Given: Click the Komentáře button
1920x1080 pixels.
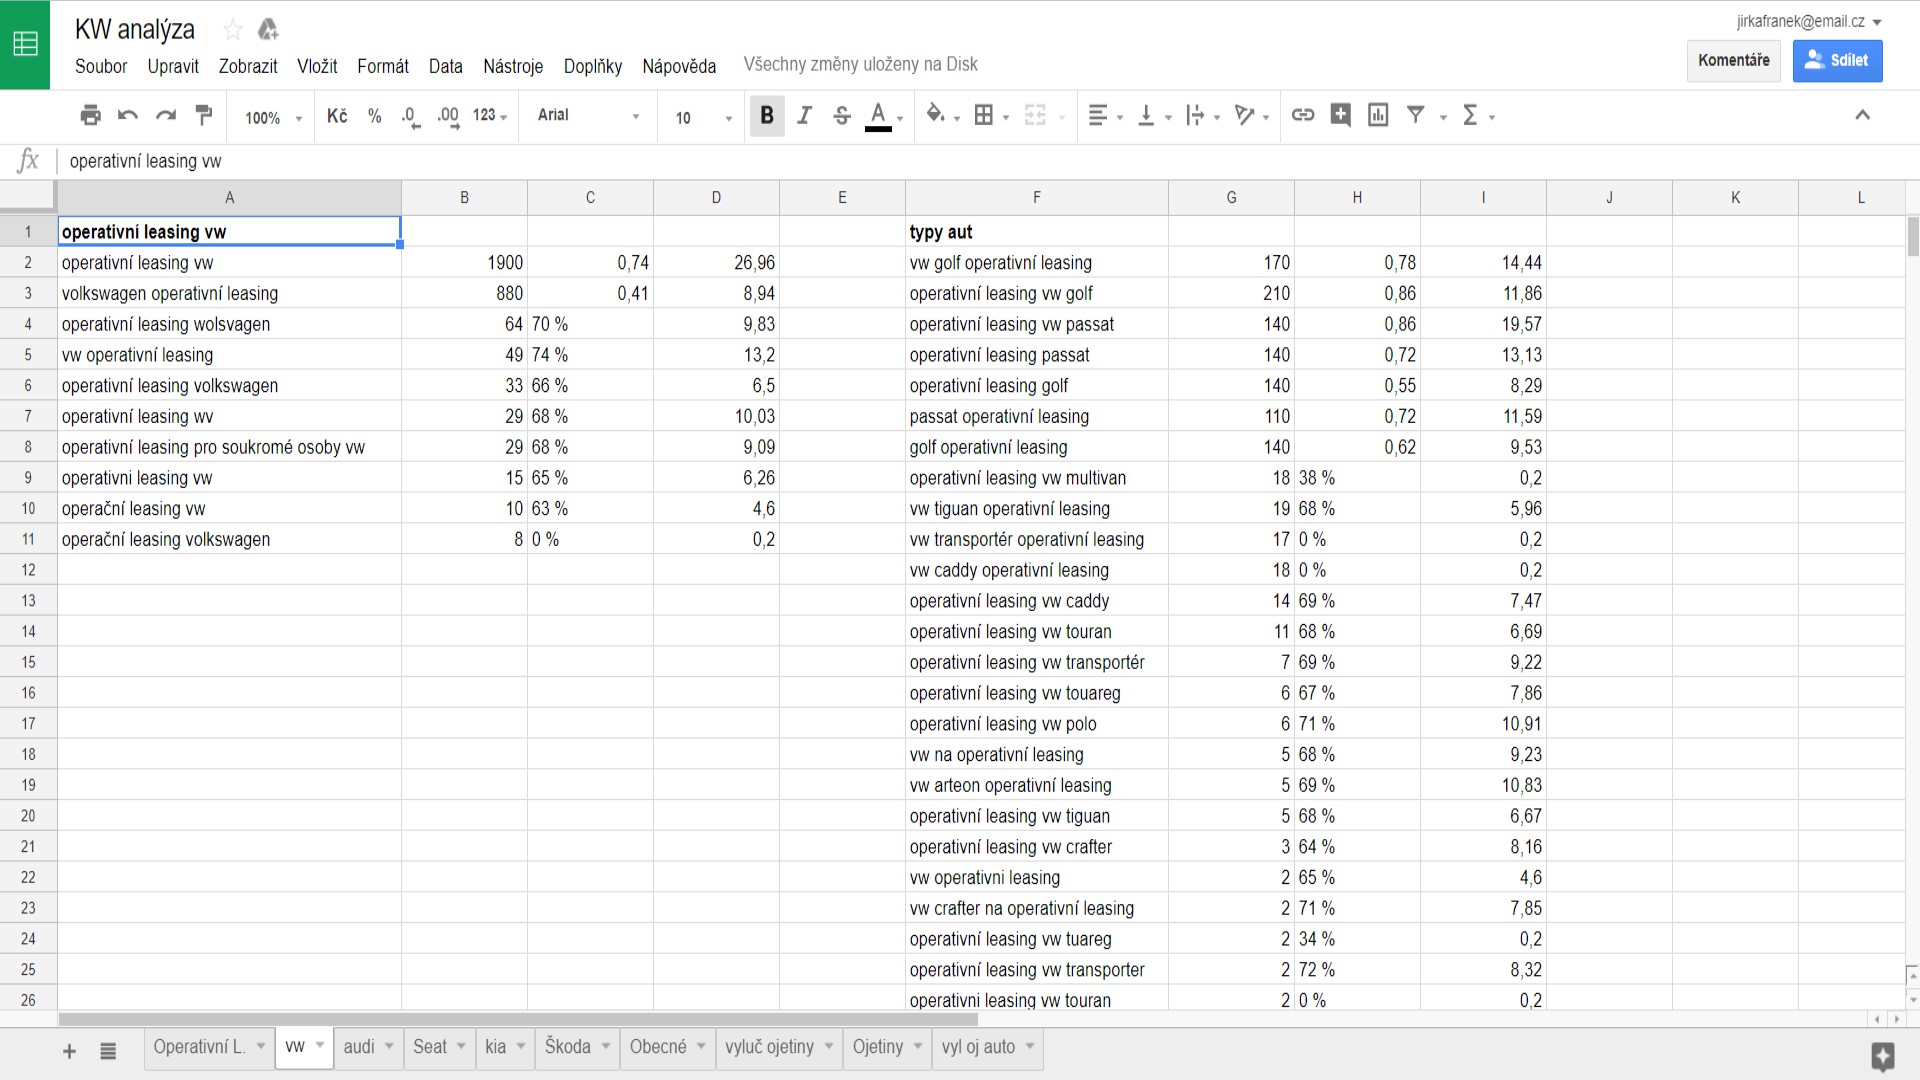Looking at the screenshot, I should point(1734,60).
